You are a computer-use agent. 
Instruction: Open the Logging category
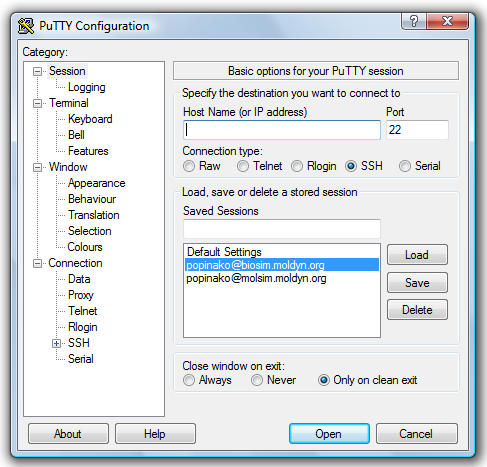pos(87,87)
